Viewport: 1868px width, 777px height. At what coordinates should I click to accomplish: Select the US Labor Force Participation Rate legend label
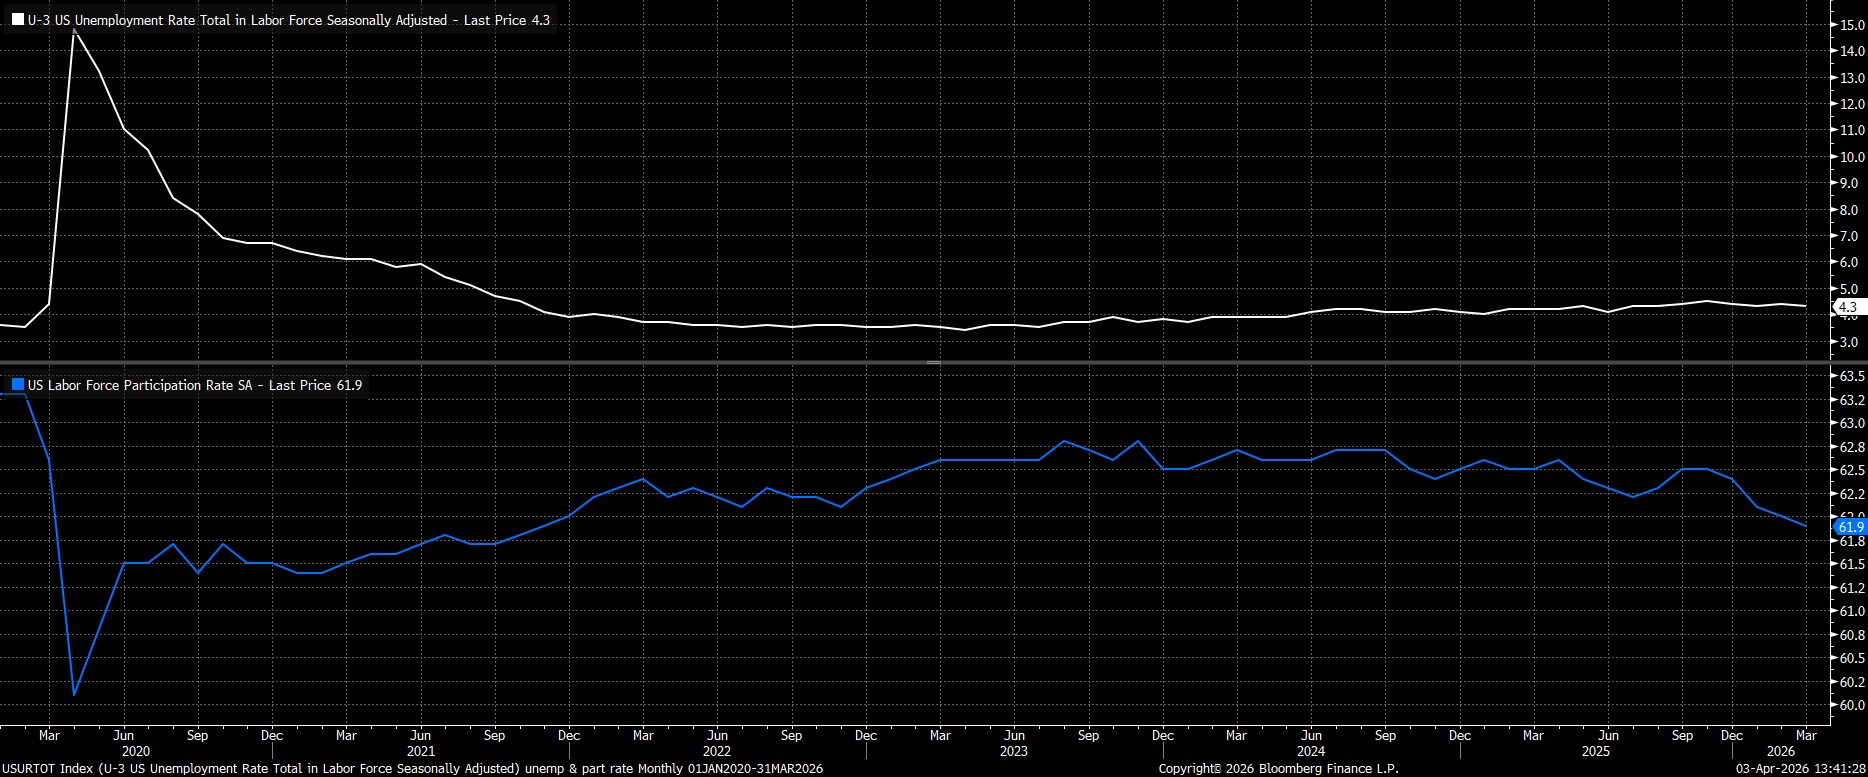(x=195, y=385)
